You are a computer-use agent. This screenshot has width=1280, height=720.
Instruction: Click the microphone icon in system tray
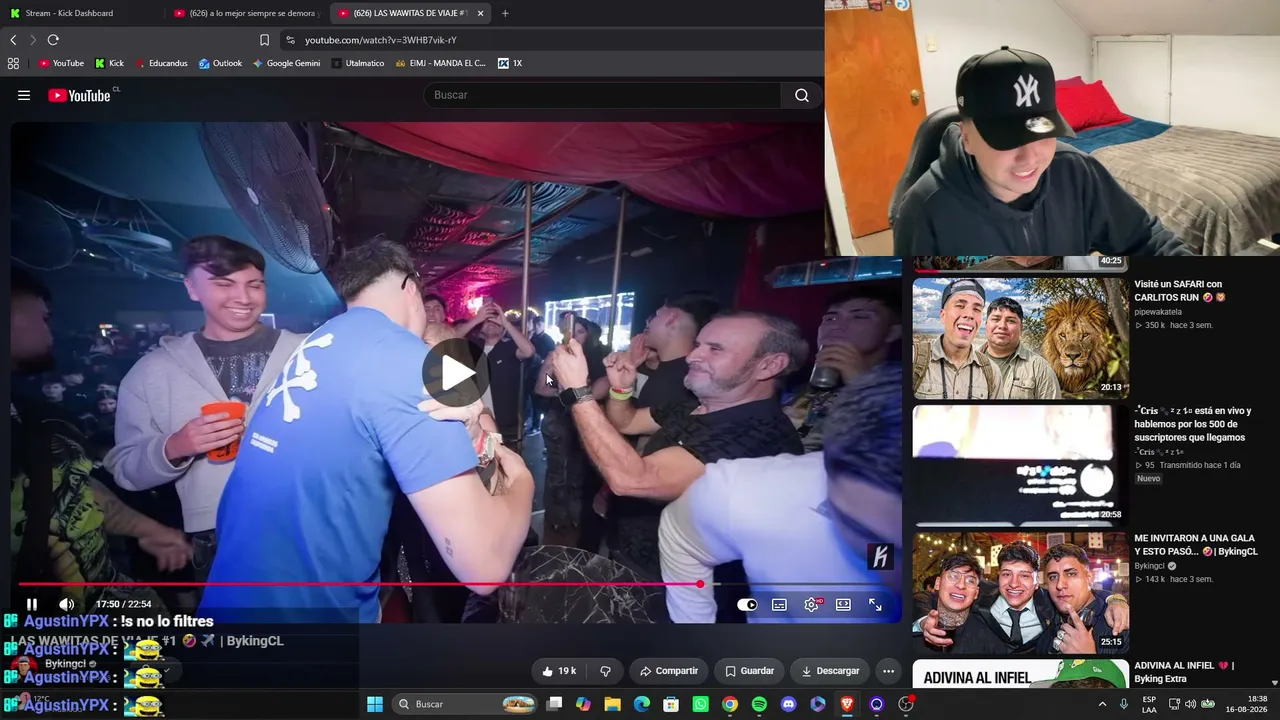[x=1124, y=704]
